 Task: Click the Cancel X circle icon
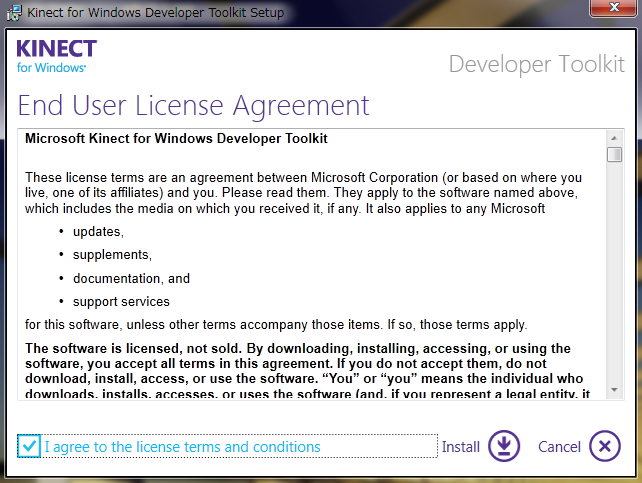tap(605, 446)
